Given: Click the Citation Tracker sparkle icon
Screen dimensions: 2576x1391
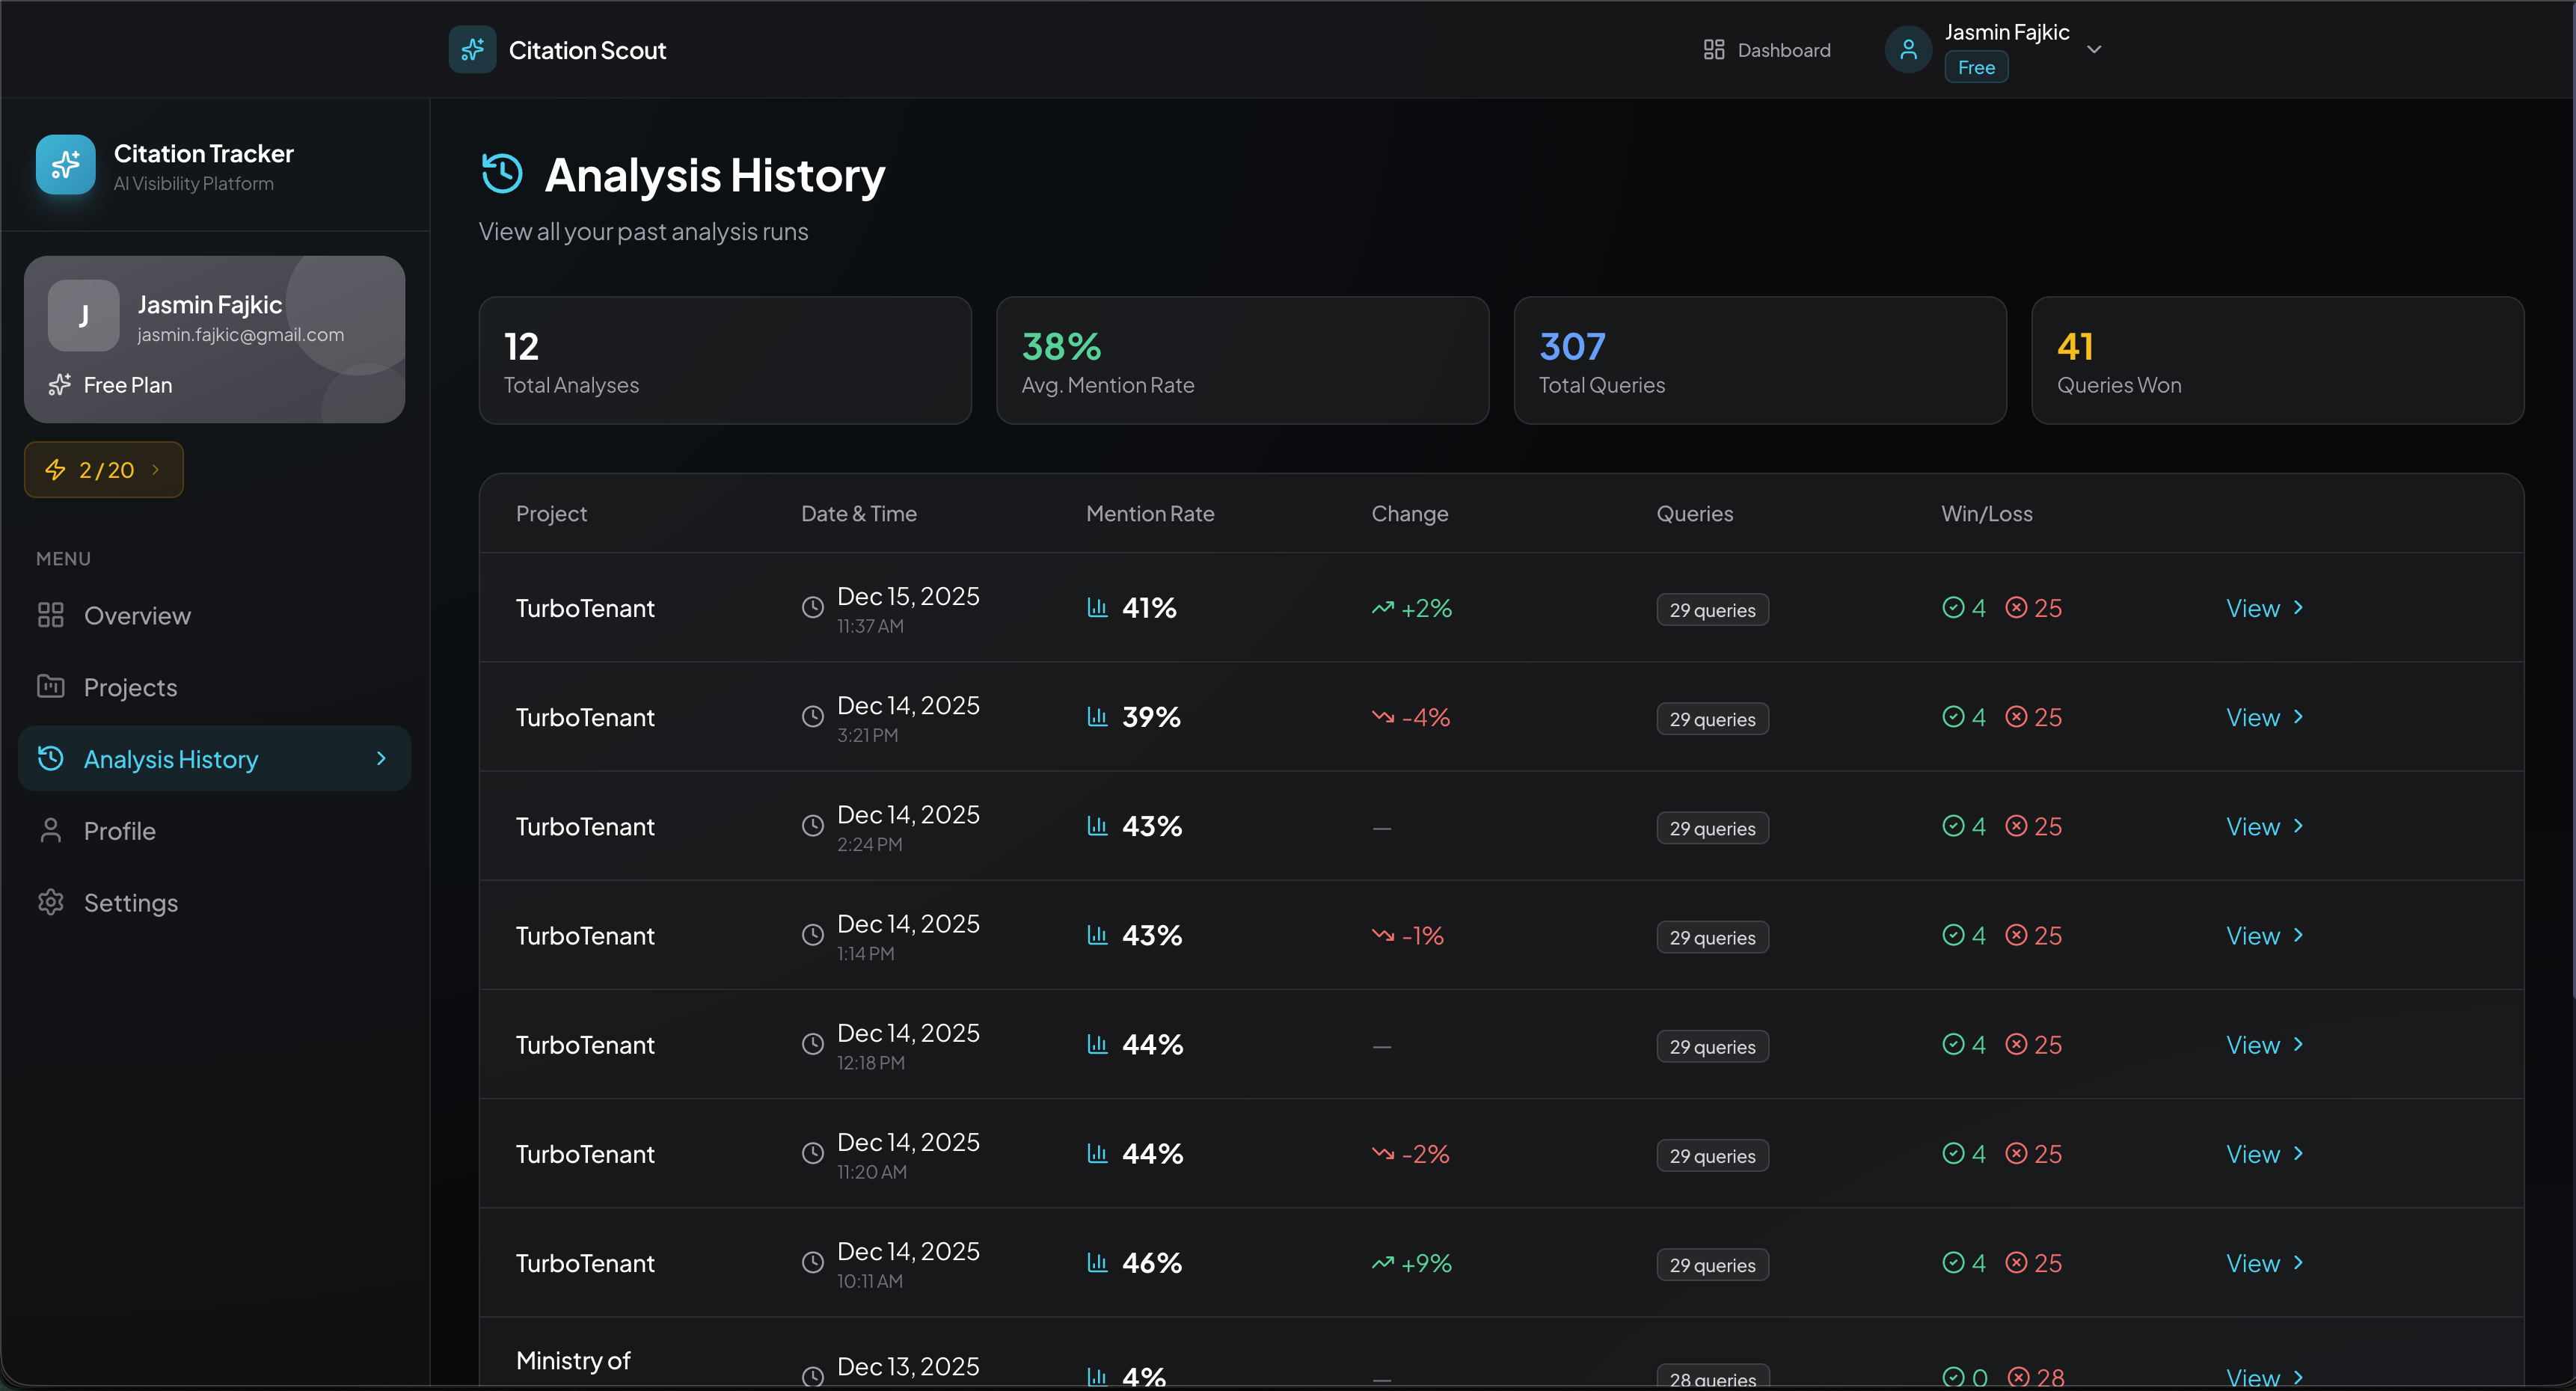Looking at the screenshot, I should (x=66, y=165).
